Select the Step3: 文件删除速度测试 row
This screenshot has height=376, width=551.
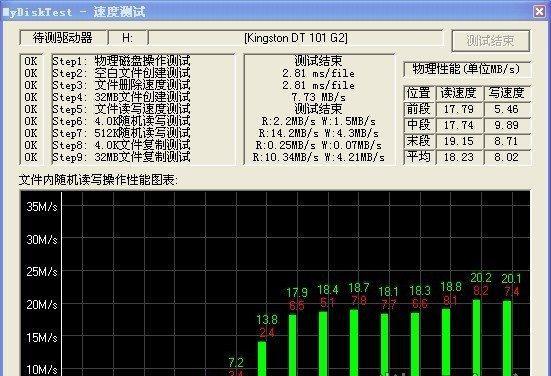tap(121, 85)
